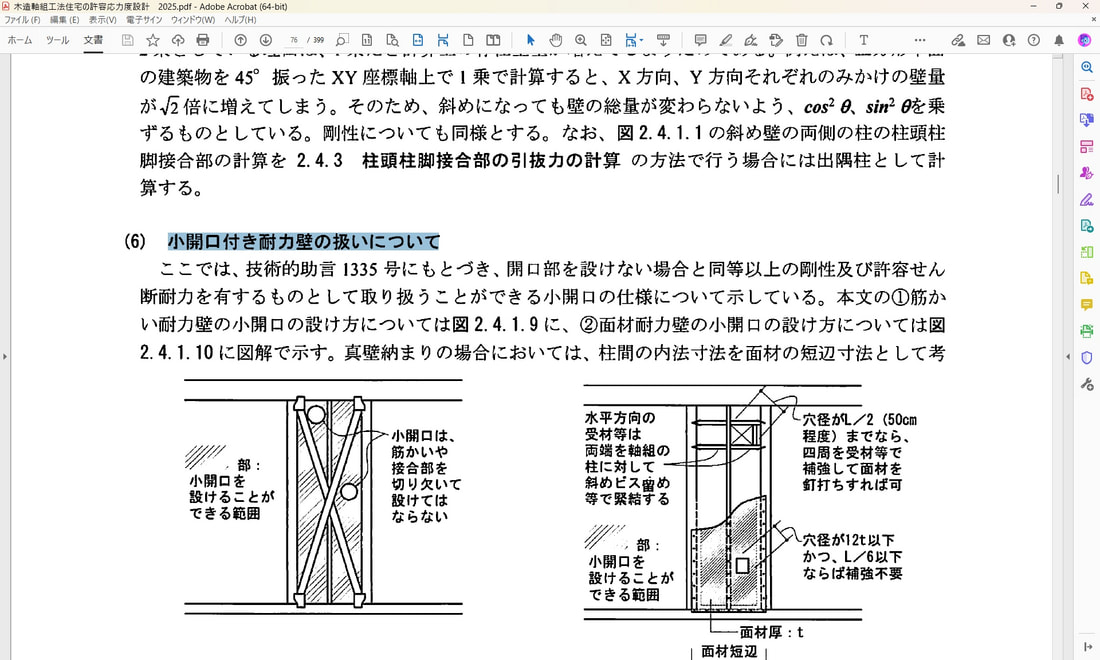Open blue Export PDF tool in right pane

(1087, 120)
